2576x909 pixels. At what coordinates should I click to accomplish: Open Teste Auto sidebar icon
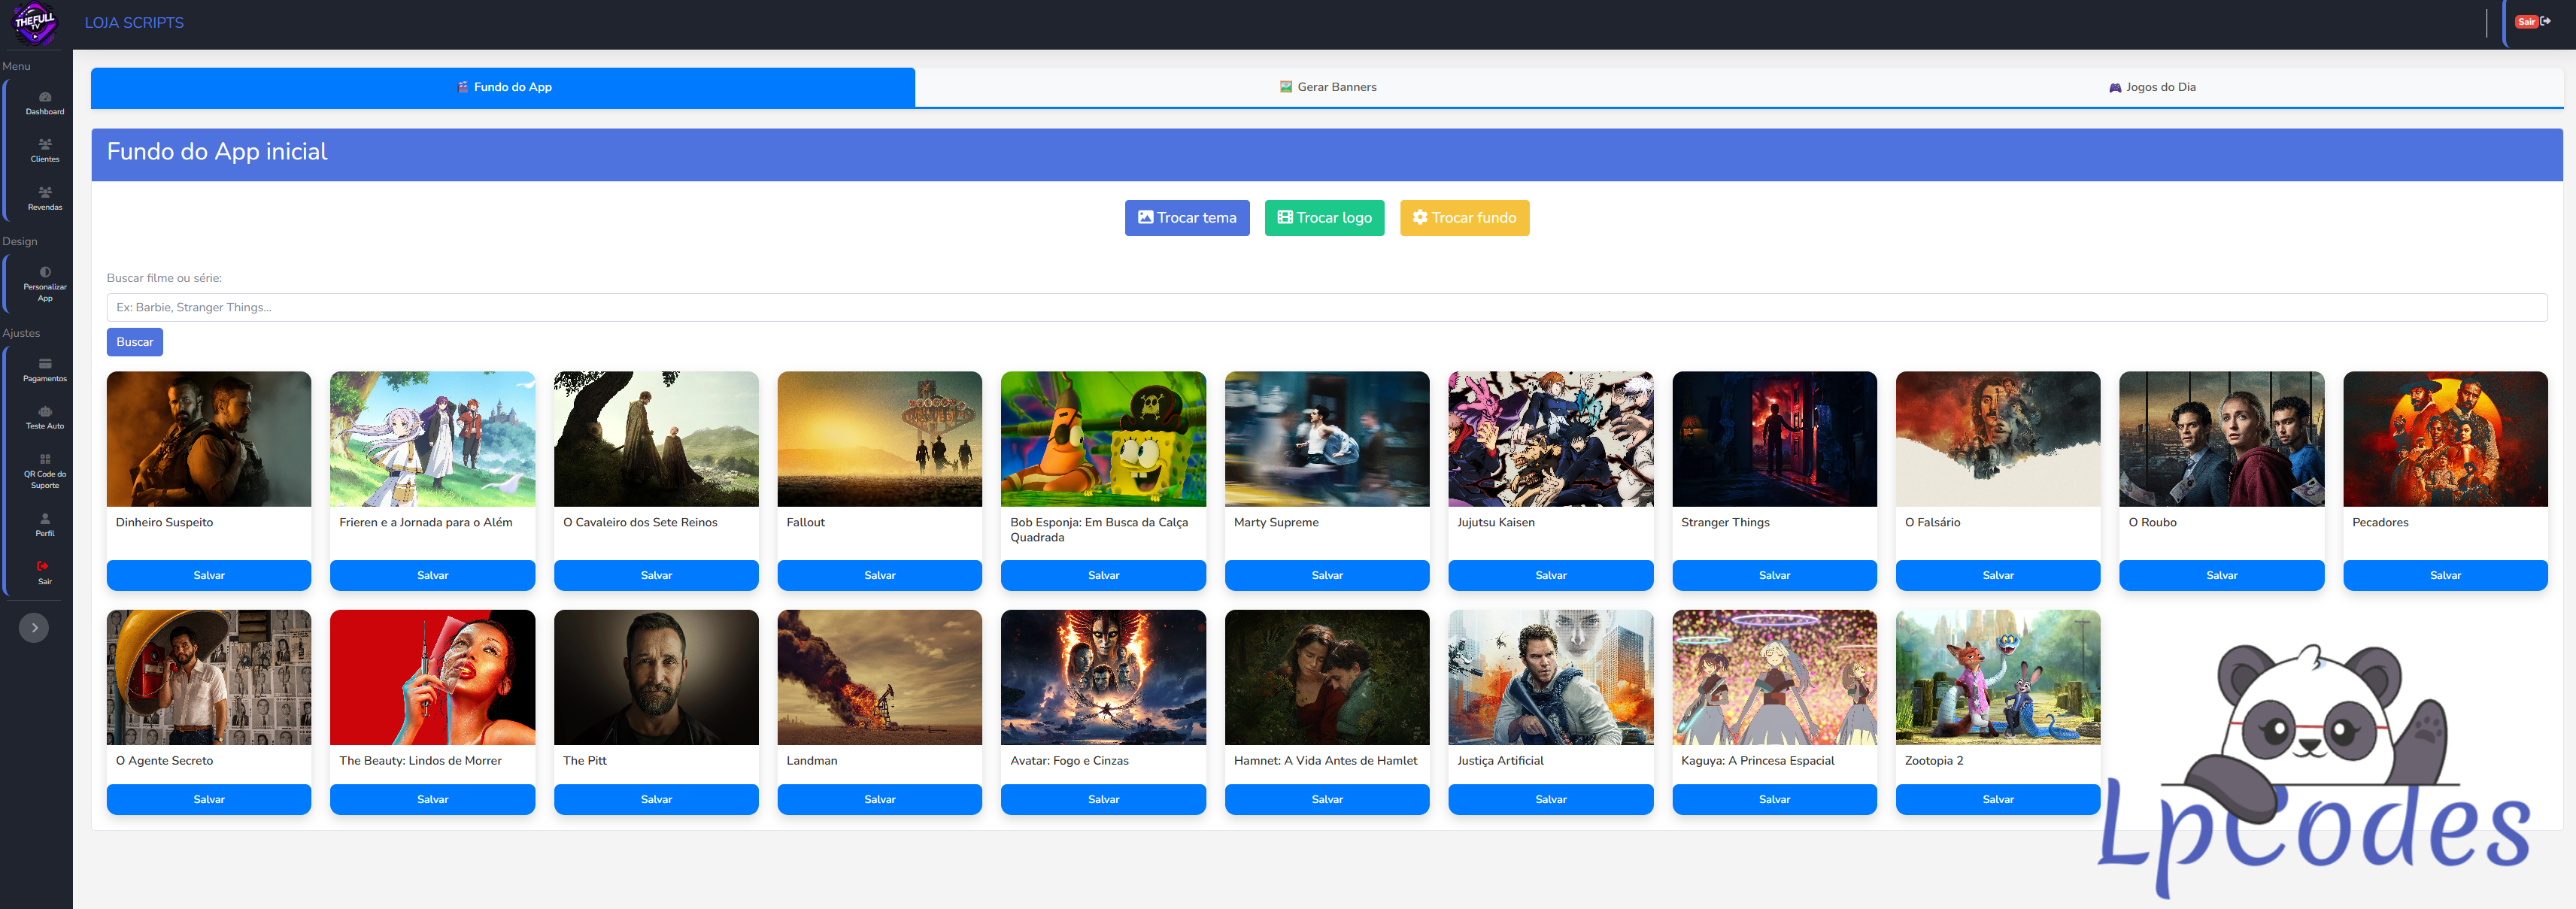pos(44,417)
